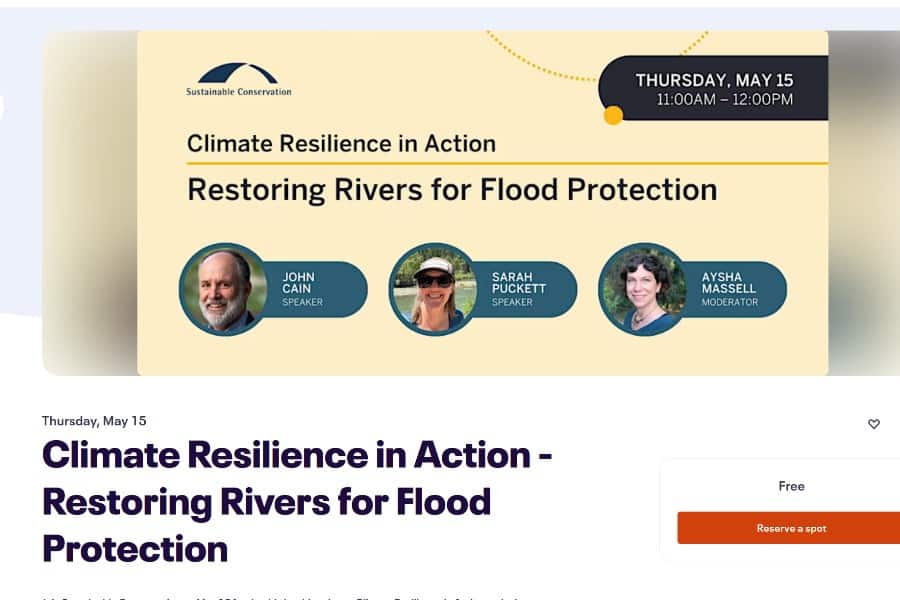Click the small Thursday, May 15 date above title
Screen dimensions: 900x600
(x=94, y=420)
